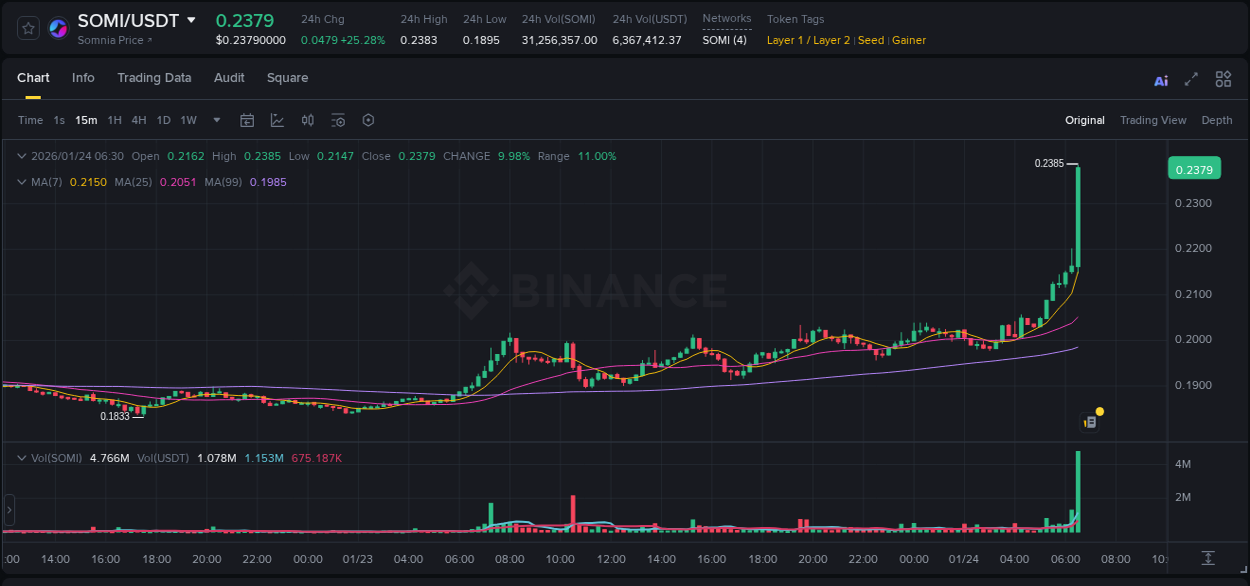The height and width of the screenshot is (586, 1250).
Task: Open more intervals dropdown next to 1W
Action: click(x=215, y=120)
